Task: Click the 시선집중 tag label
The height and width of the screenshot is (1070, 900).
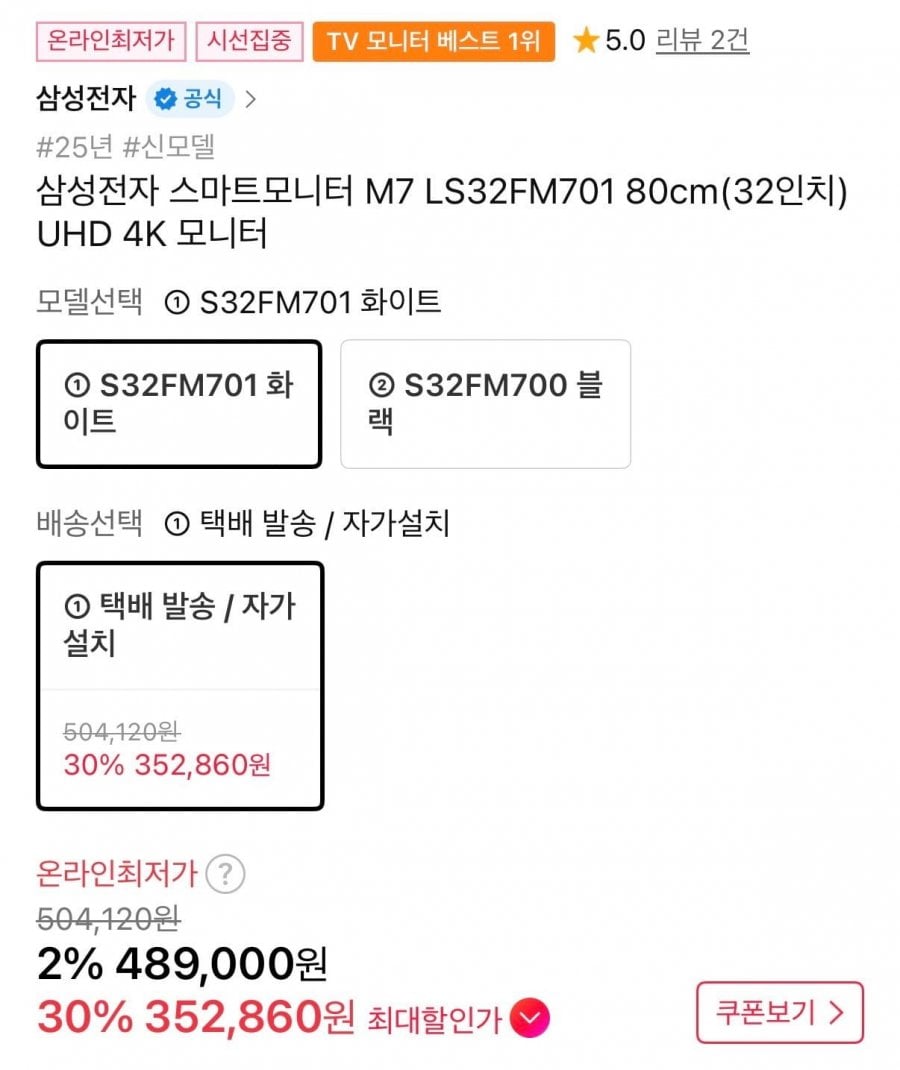Action: [250, 41]
